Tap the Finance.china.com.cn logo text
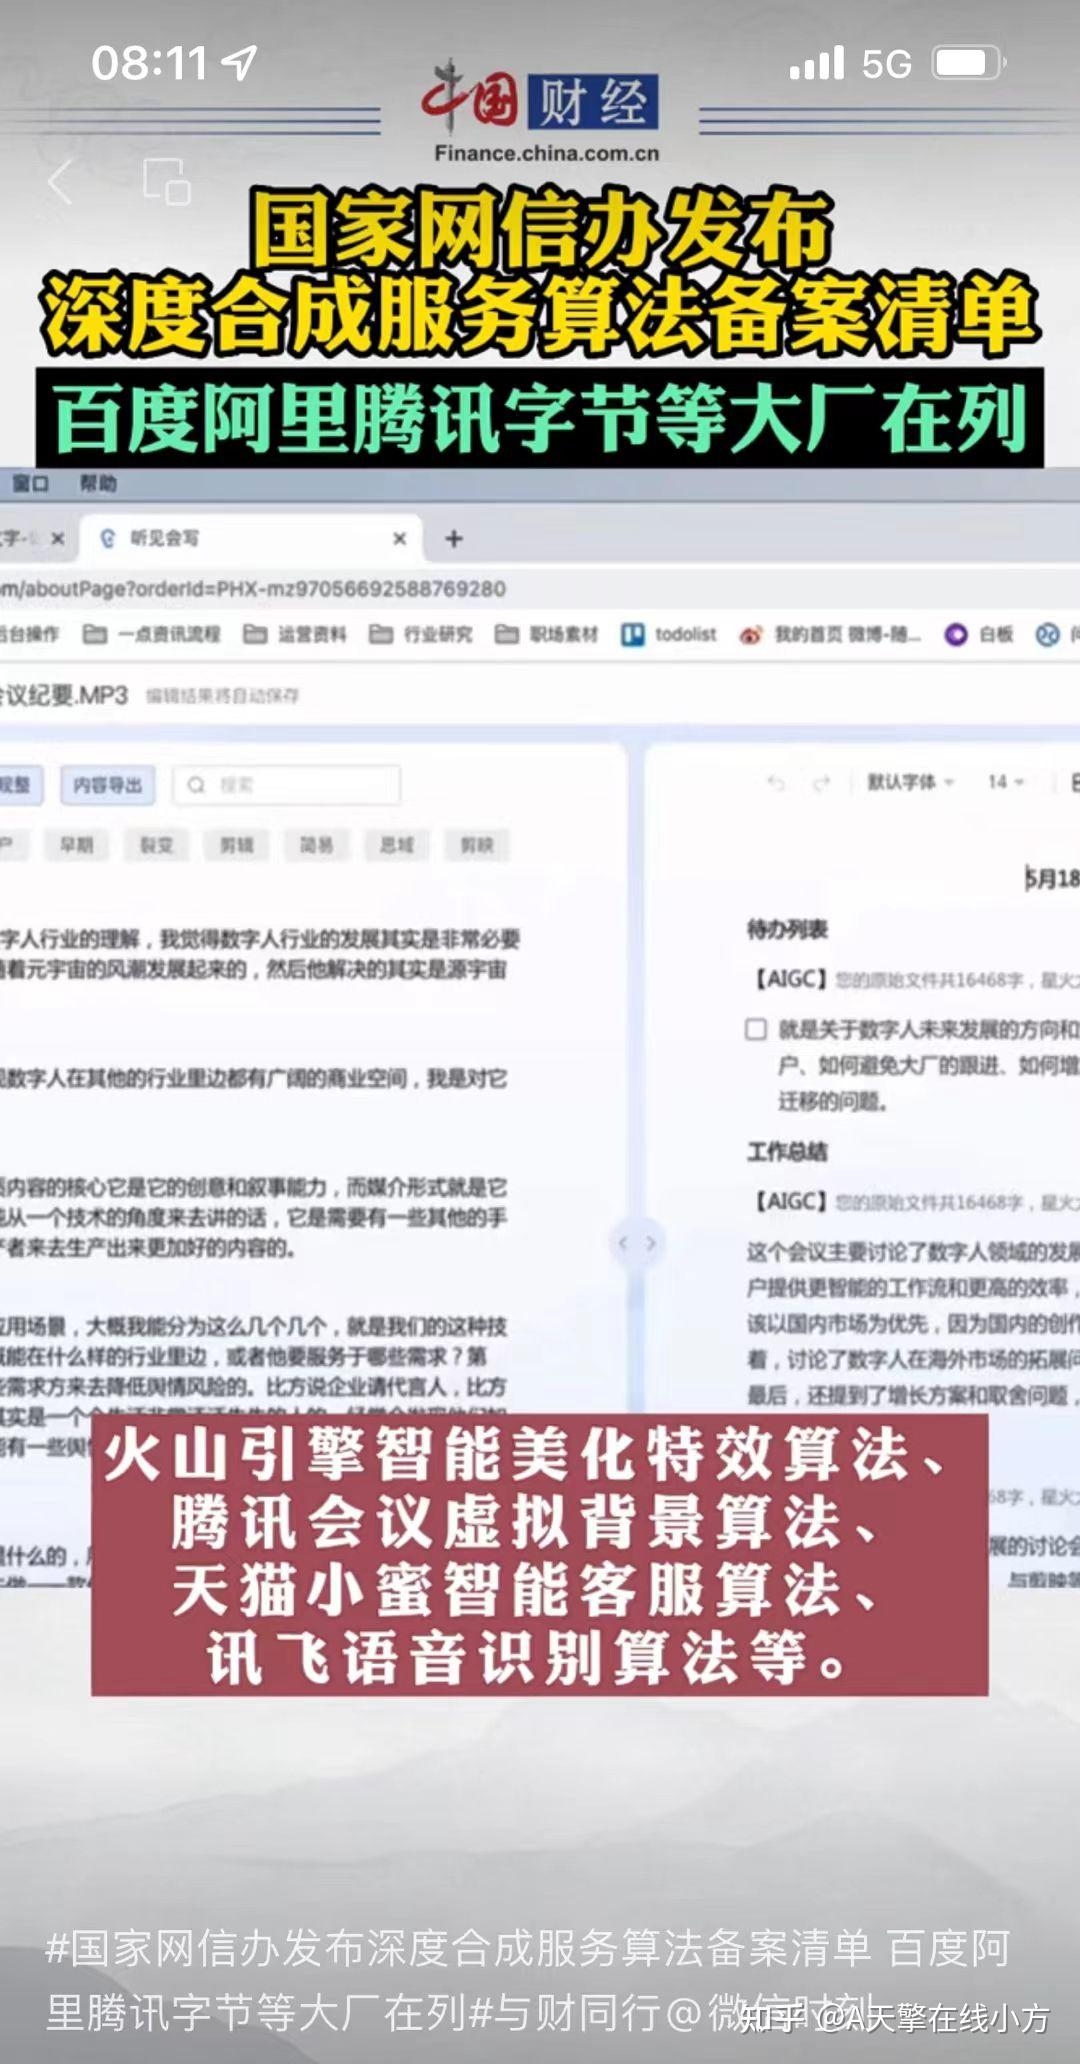Screen dimensions: 1080x2064 click(x=547, y=153)
